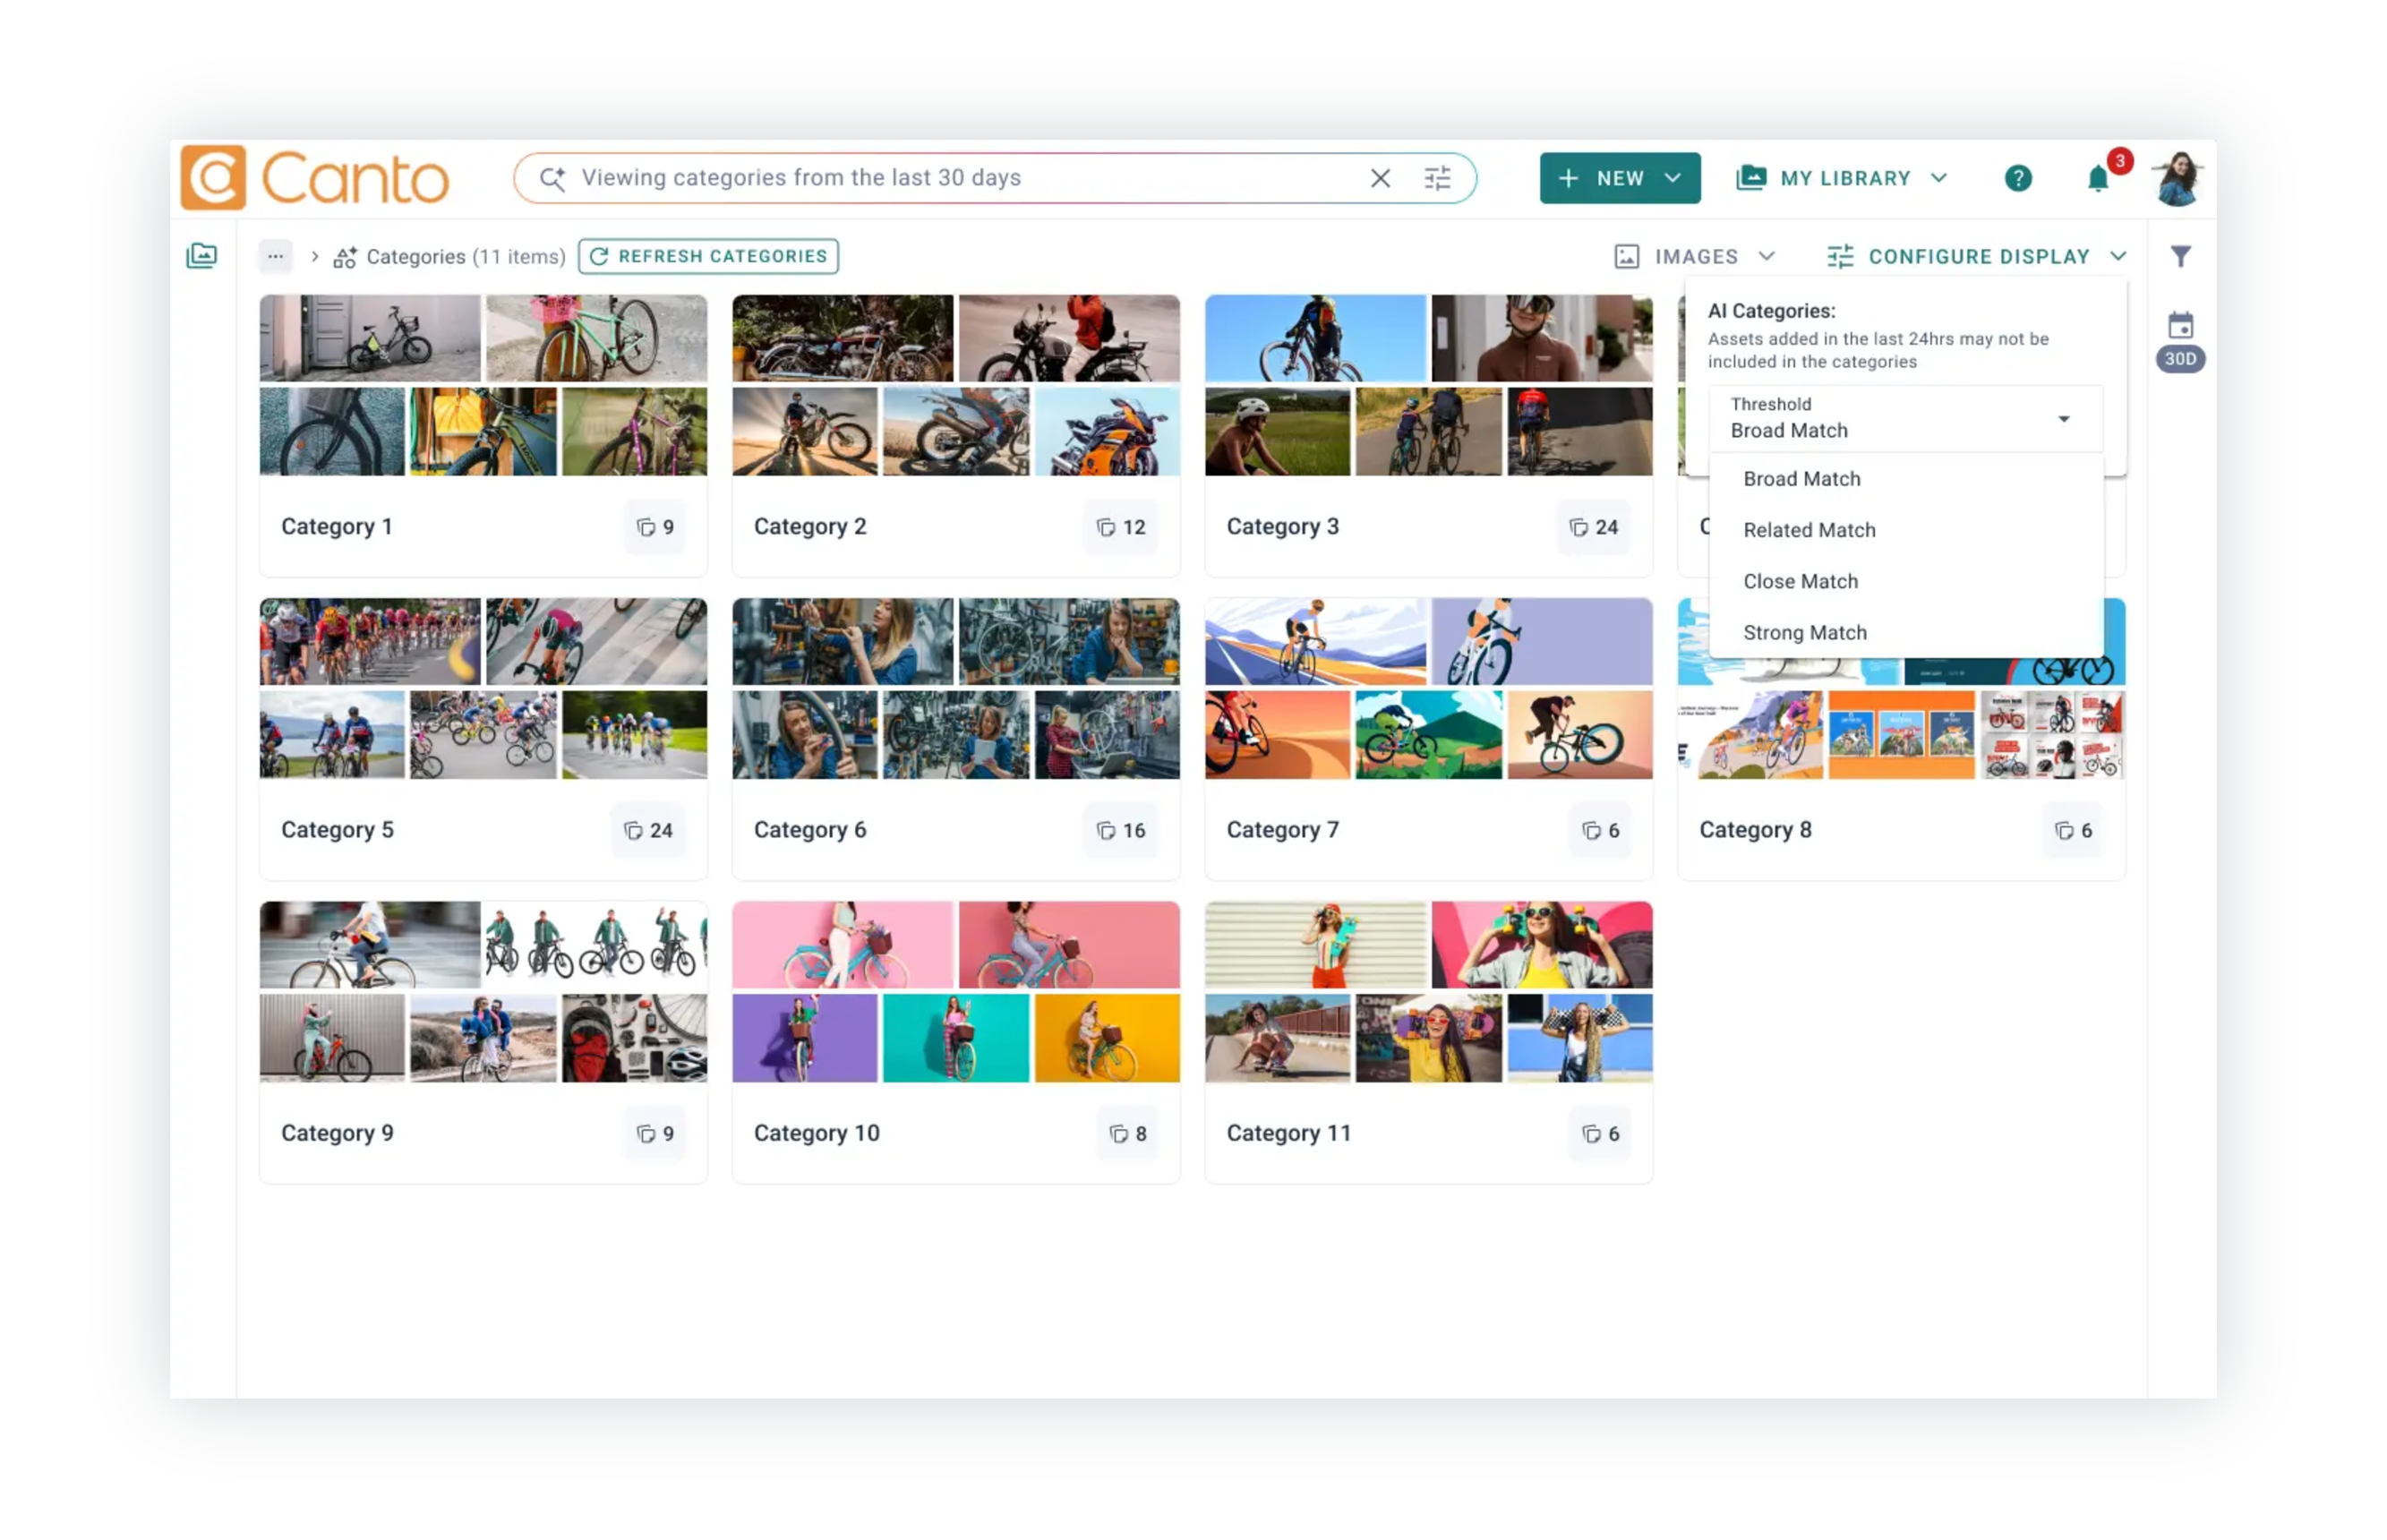Image resolution: width=2387 pixels, height=1540 pixels.
Task: Clear the search bar with X
Action: point(1379,178)
